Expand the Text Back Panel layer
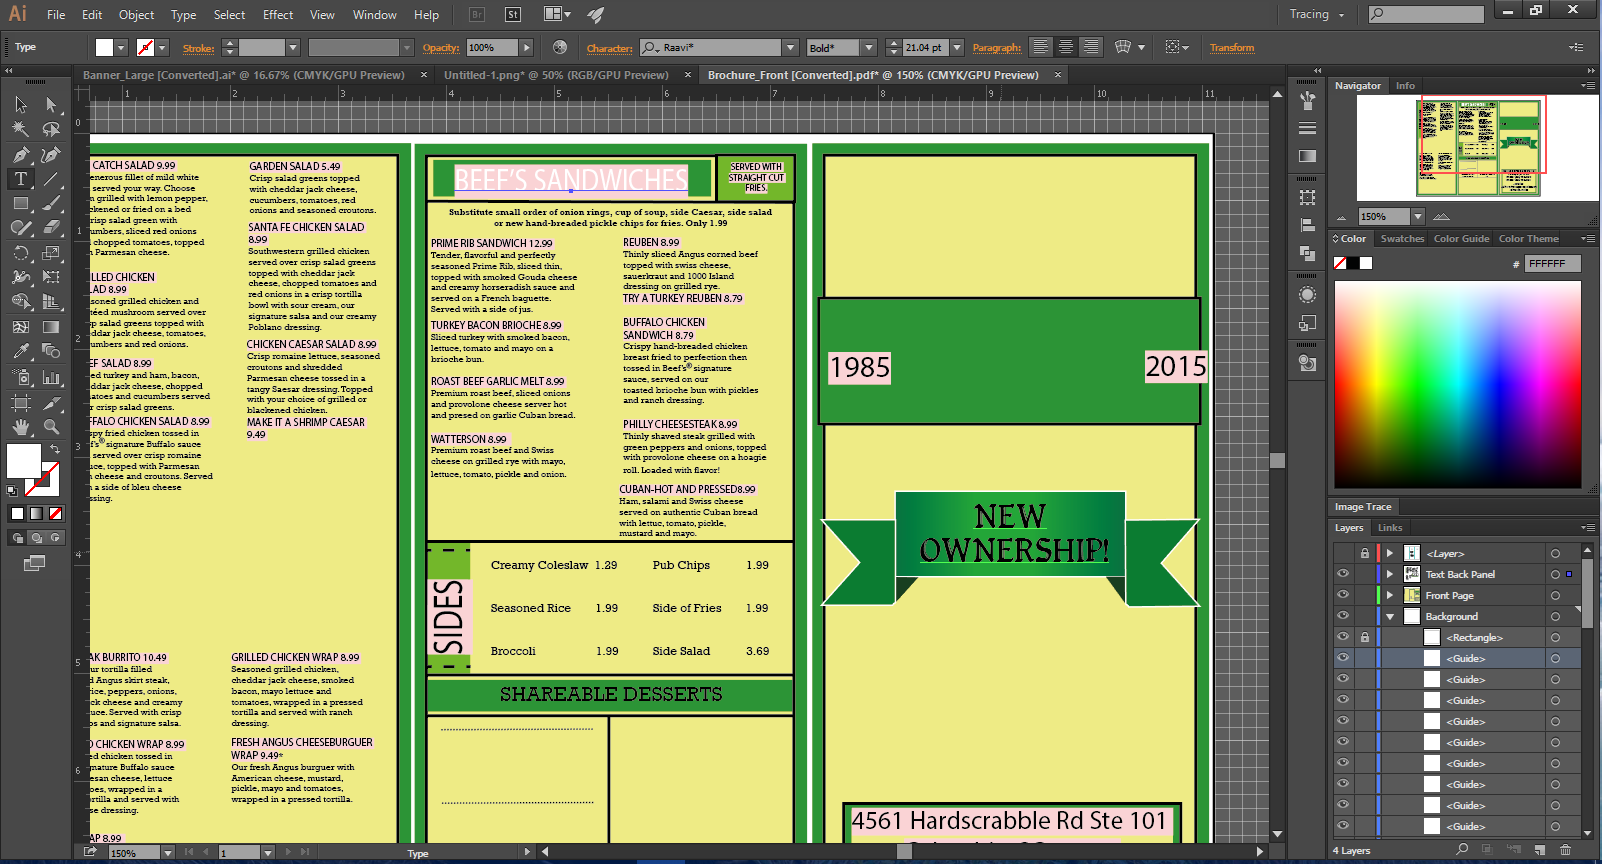The width and height of the screenshot is (1602, 864). point(1389,574)
